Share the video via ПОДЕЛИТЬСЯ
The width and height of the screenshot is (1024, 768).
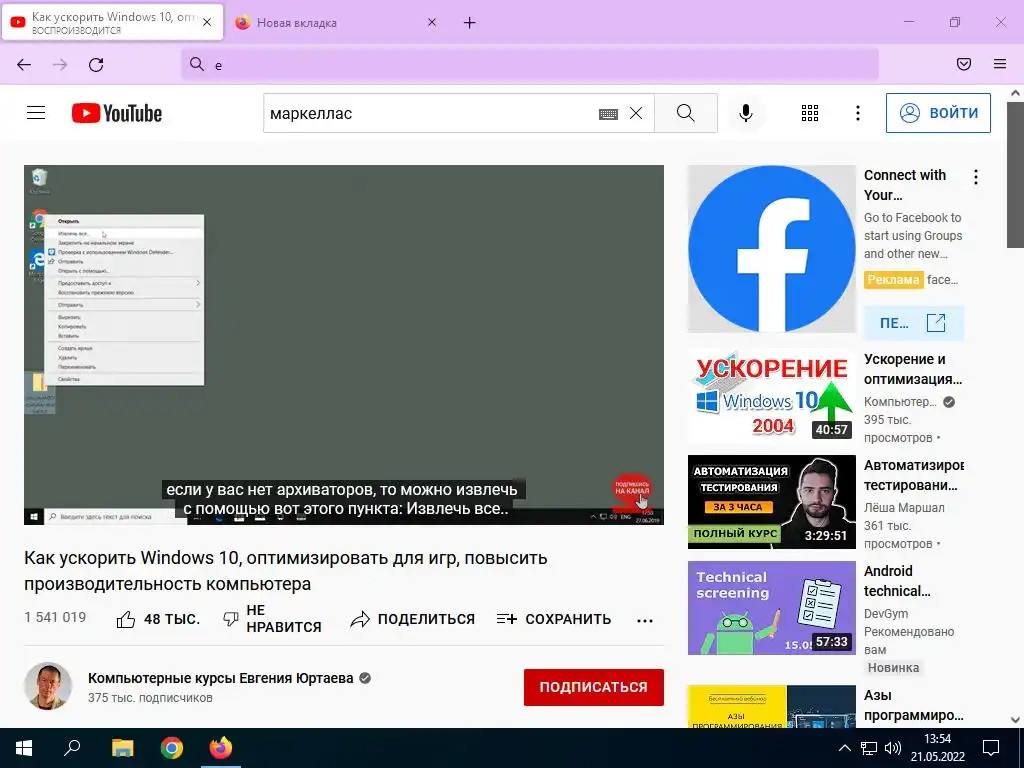(412, 618)
